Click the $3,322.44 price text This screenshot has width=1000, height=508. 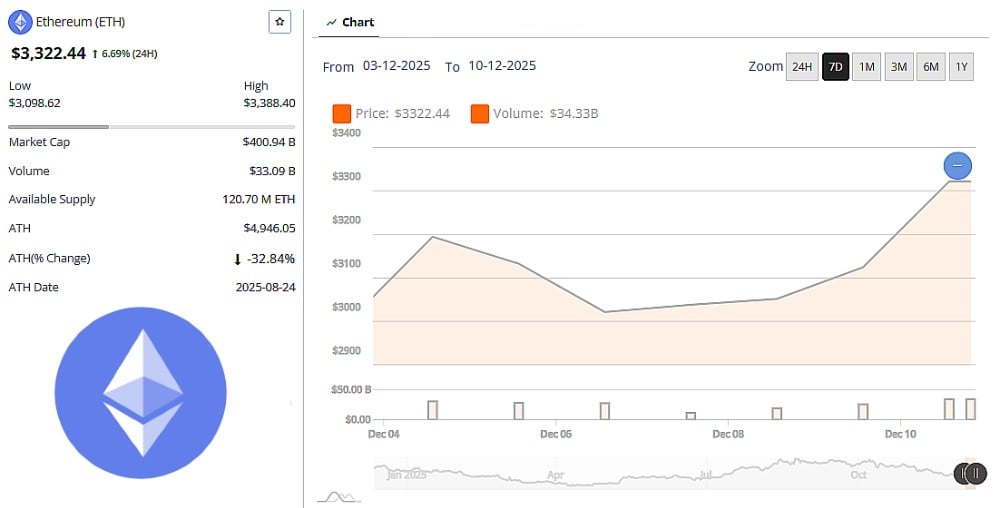coord(48,54)
